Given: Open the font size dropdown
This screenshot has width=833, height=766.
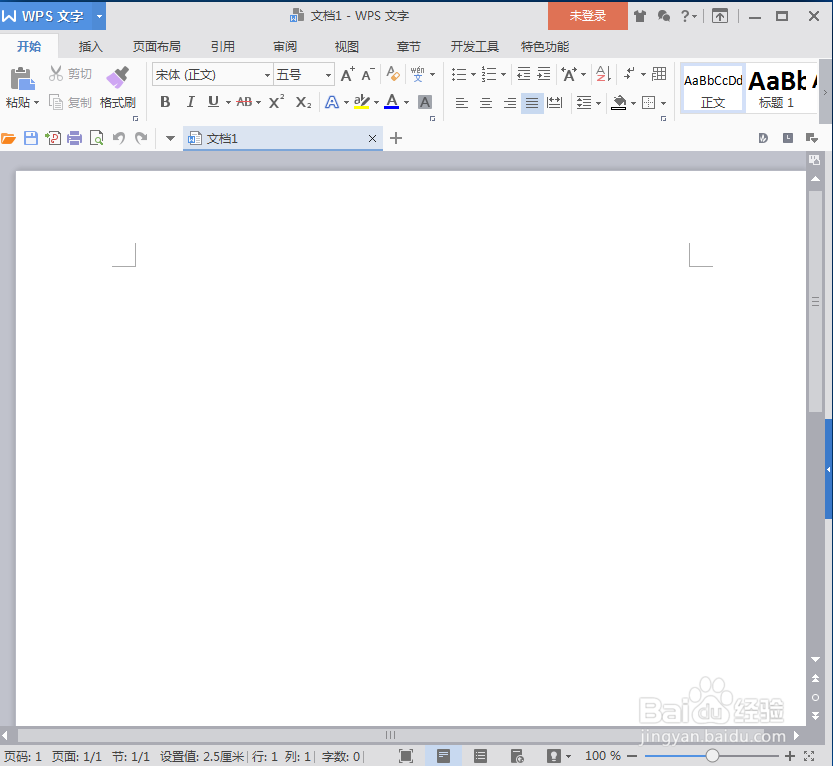Looking at the screenshot, I should (328, 75).
